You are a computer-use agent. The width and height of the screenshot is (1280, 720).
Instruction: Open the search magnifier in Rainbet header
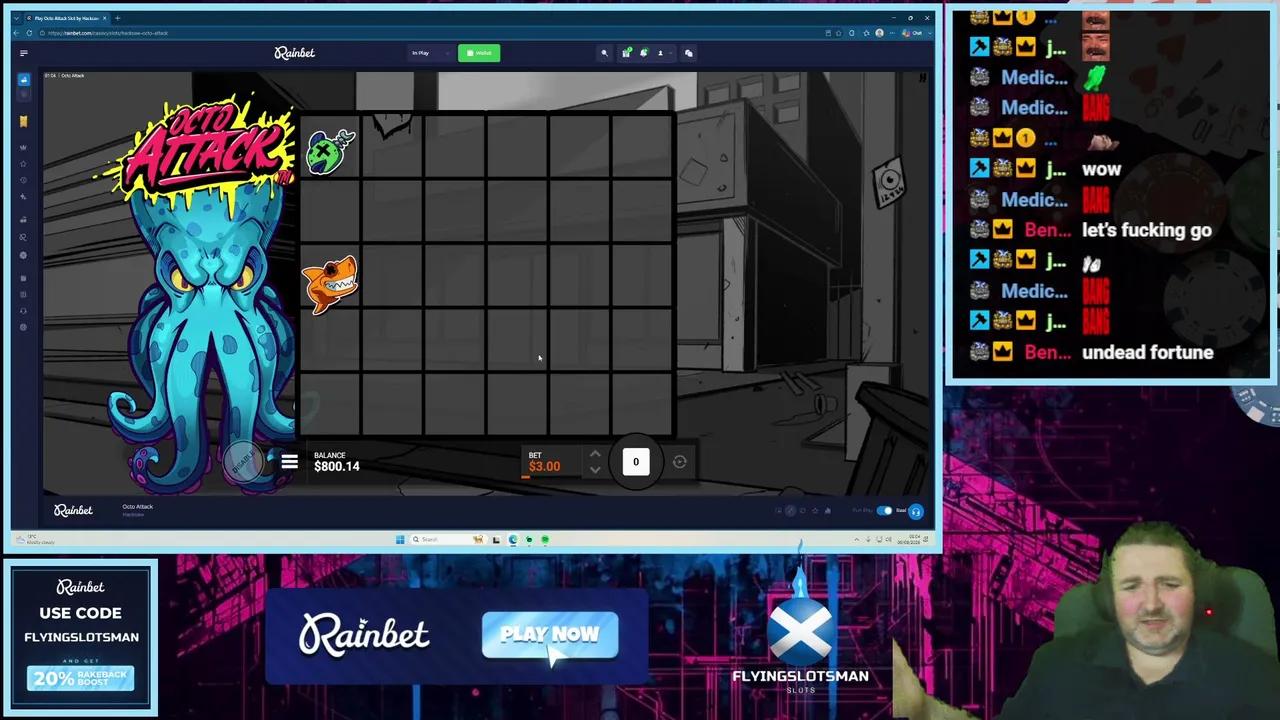[x=604, y=53]
